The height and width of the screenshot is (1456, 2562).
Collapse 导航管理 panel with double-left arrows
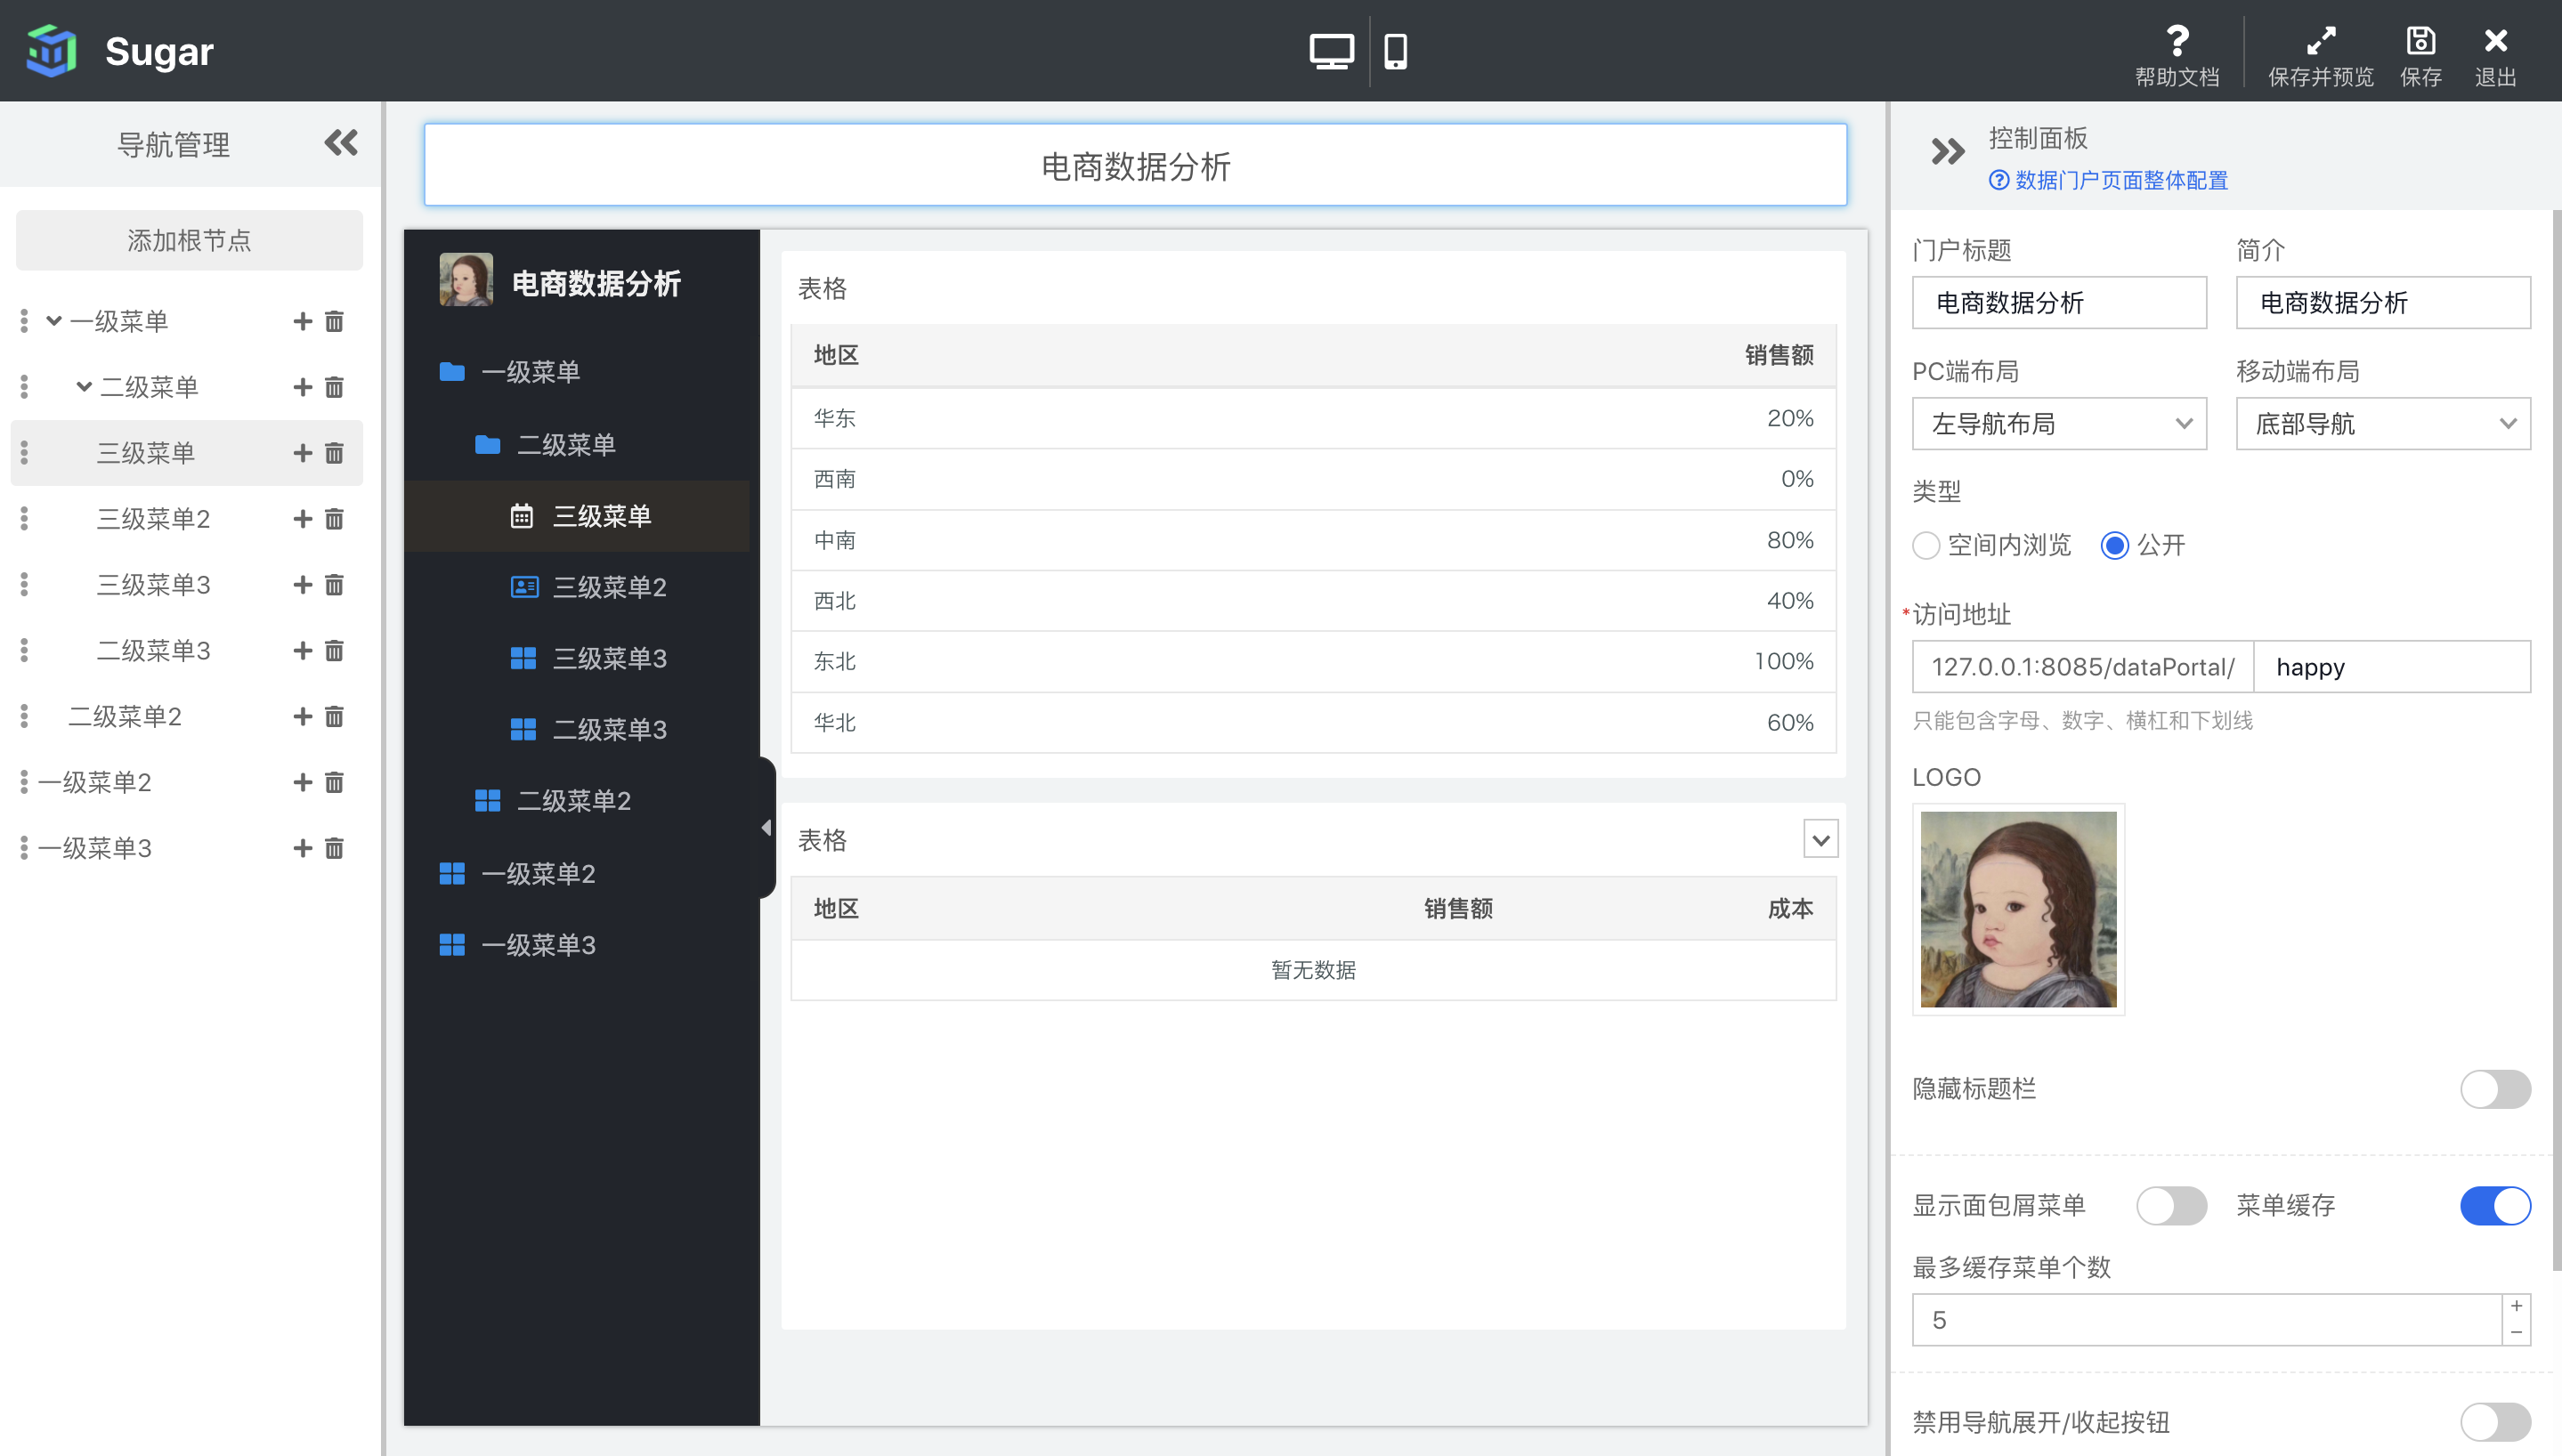[341, 143]
